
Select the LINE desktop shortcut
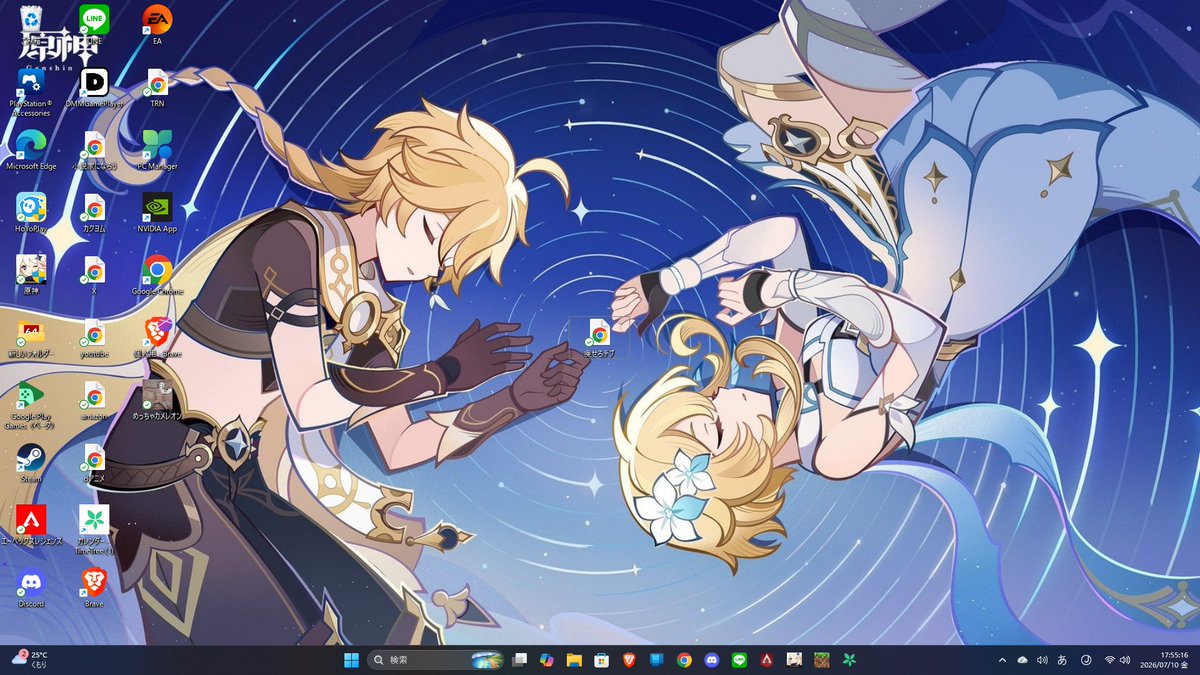pyautogui.click(x=94, y=24)
